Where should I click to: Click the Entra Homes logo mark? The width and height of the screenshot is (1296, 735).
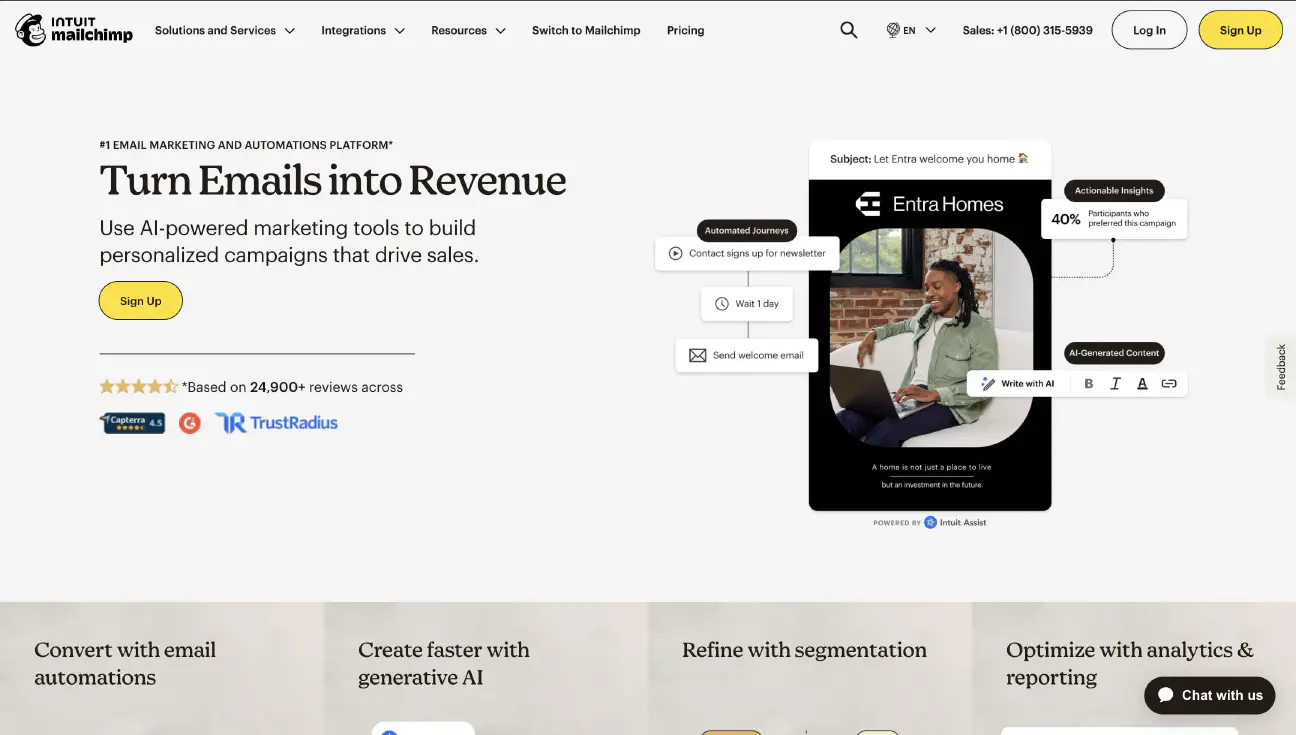point(868,204)
